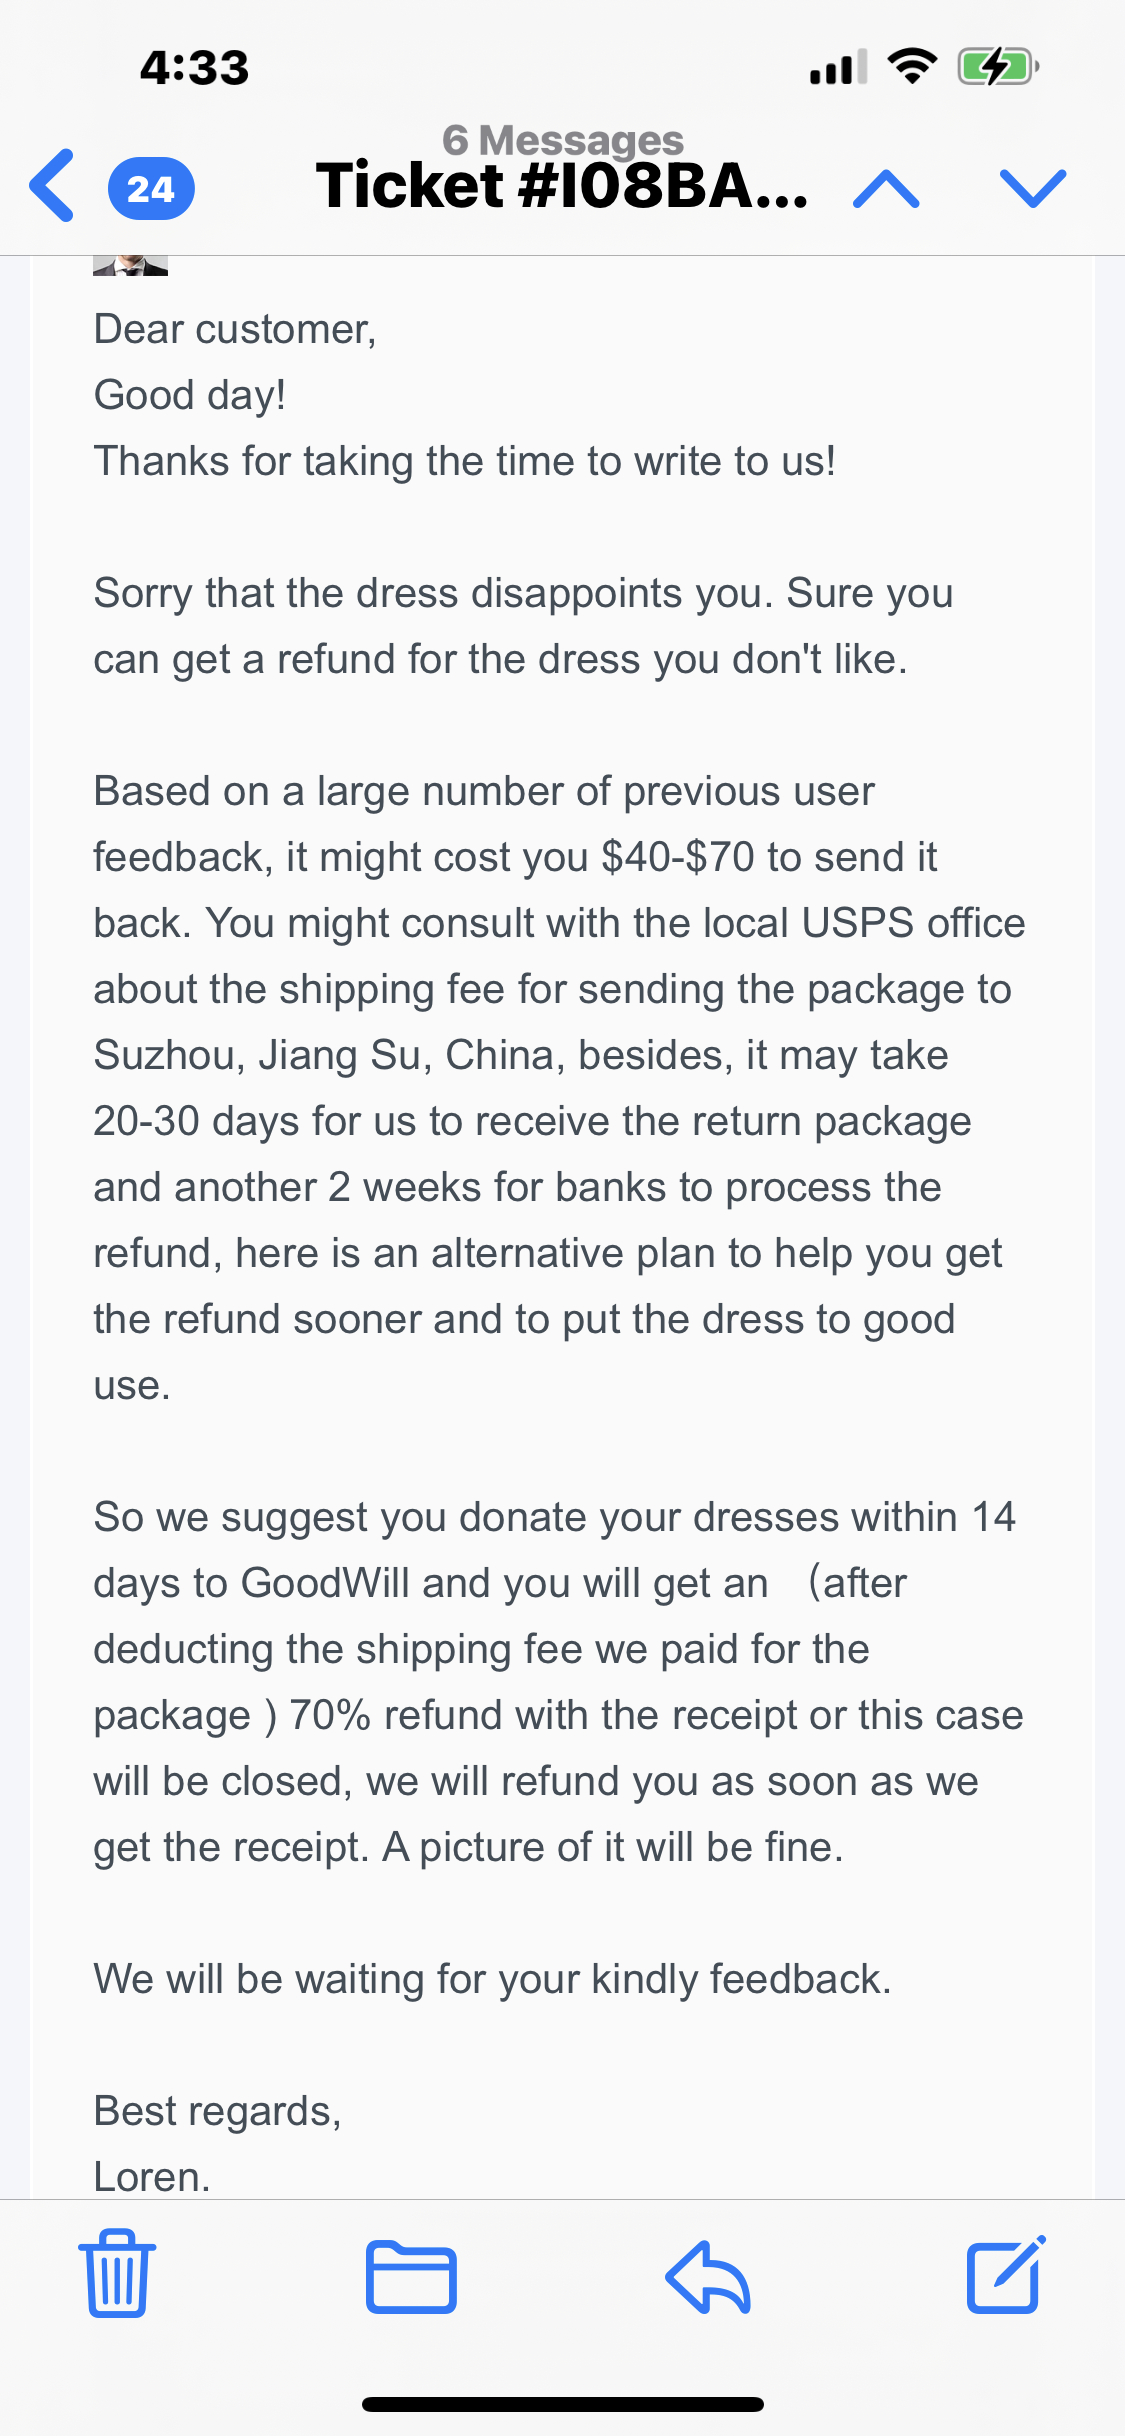
Task: Tap the home indicator bar
Action: [x=562, y=2404]
